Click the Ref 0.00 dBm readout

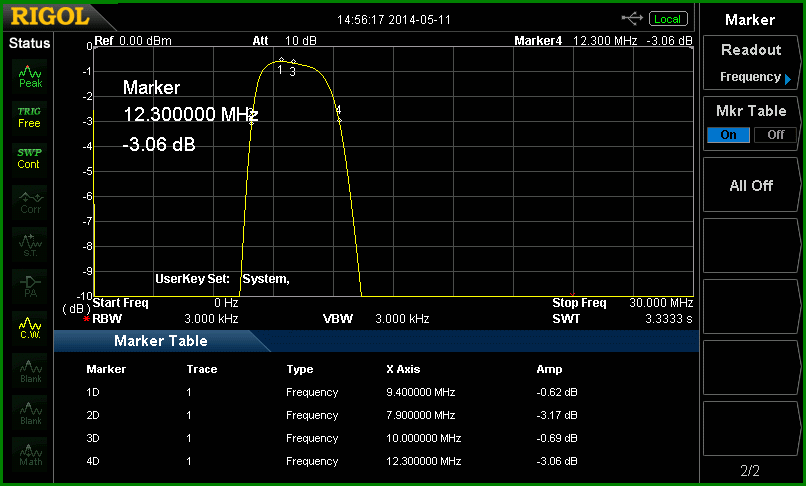pyautogui.click(x=133, y=41)
